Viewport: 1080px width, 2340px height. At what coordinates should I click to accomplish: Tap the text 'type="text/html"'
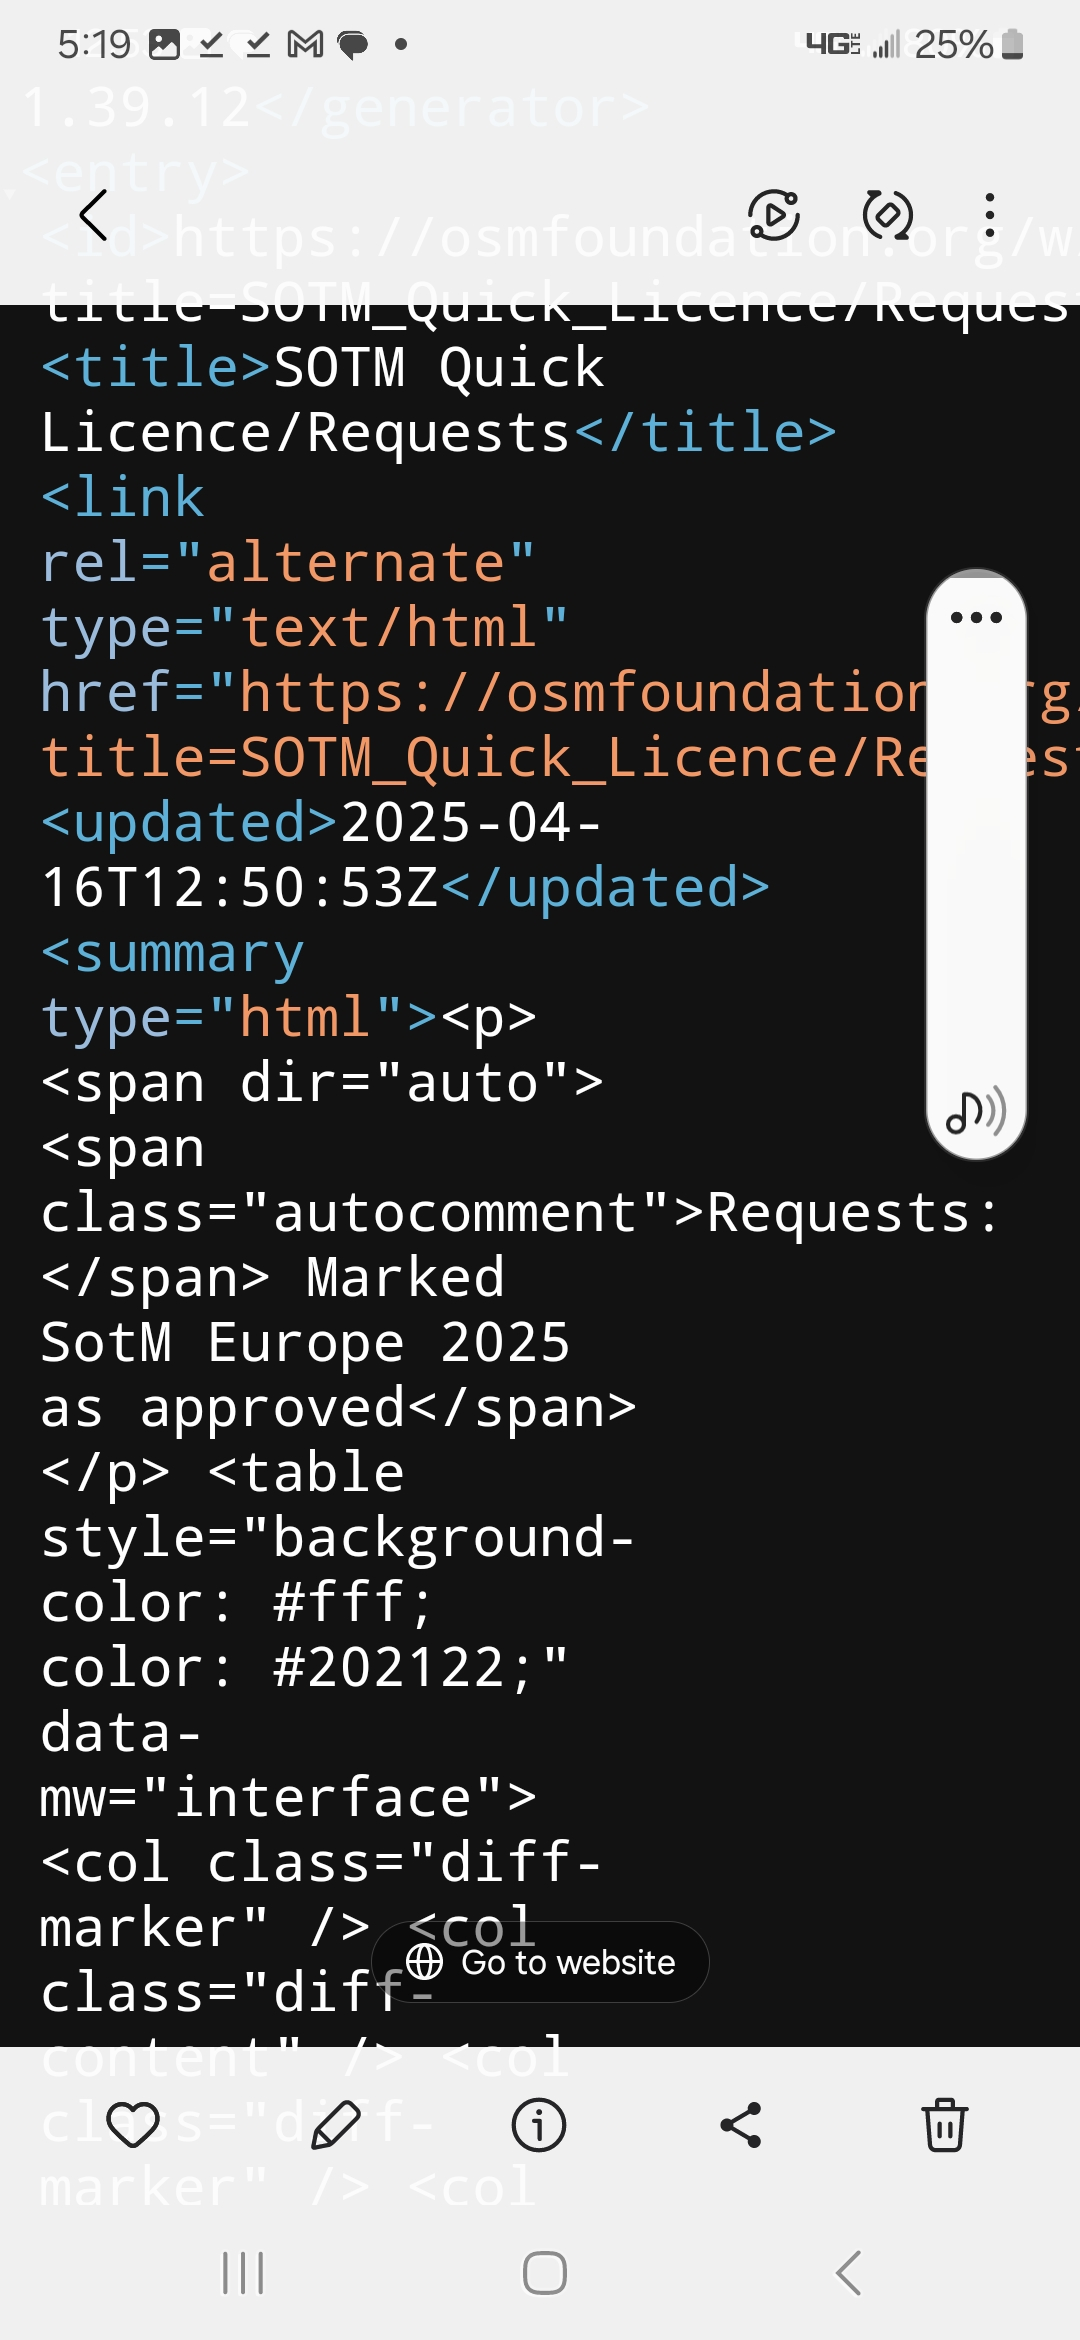click(305, 627)
